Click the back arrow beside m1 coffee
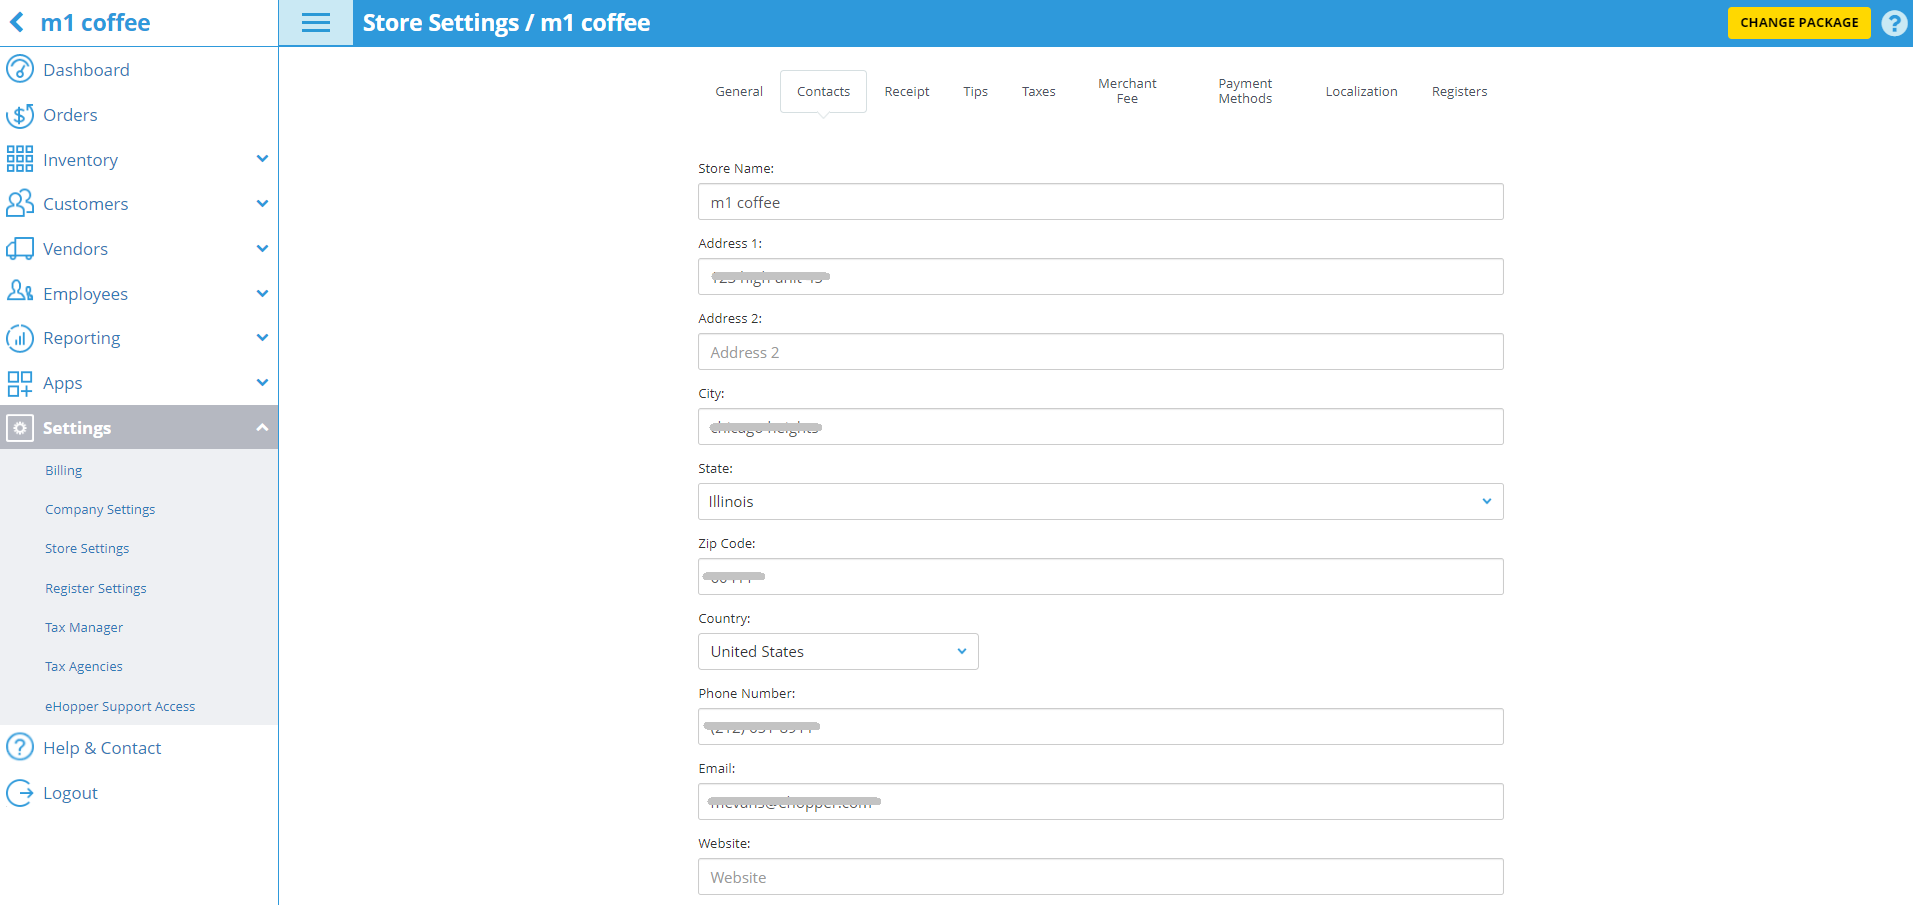1913x905 pixels. (17, 22)
